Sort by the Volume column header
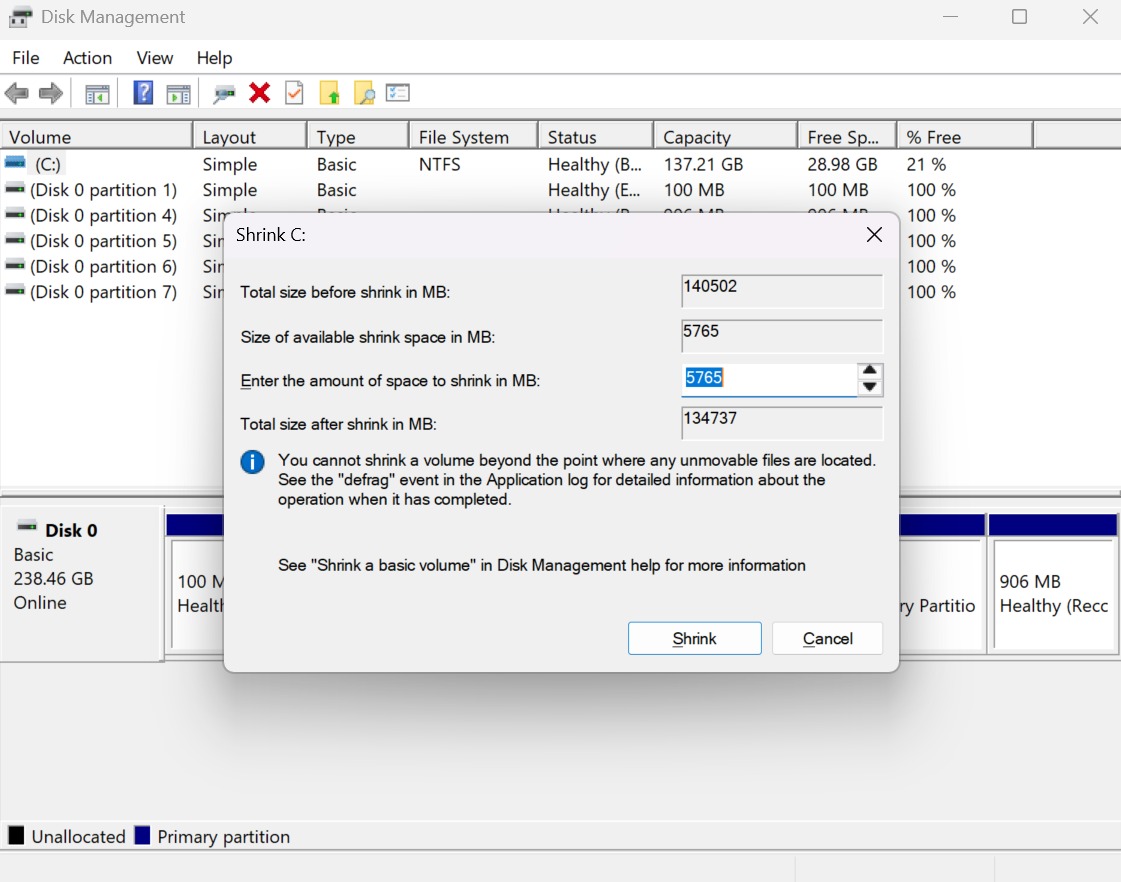1121x882 pixels. click(x=97, y=137)
